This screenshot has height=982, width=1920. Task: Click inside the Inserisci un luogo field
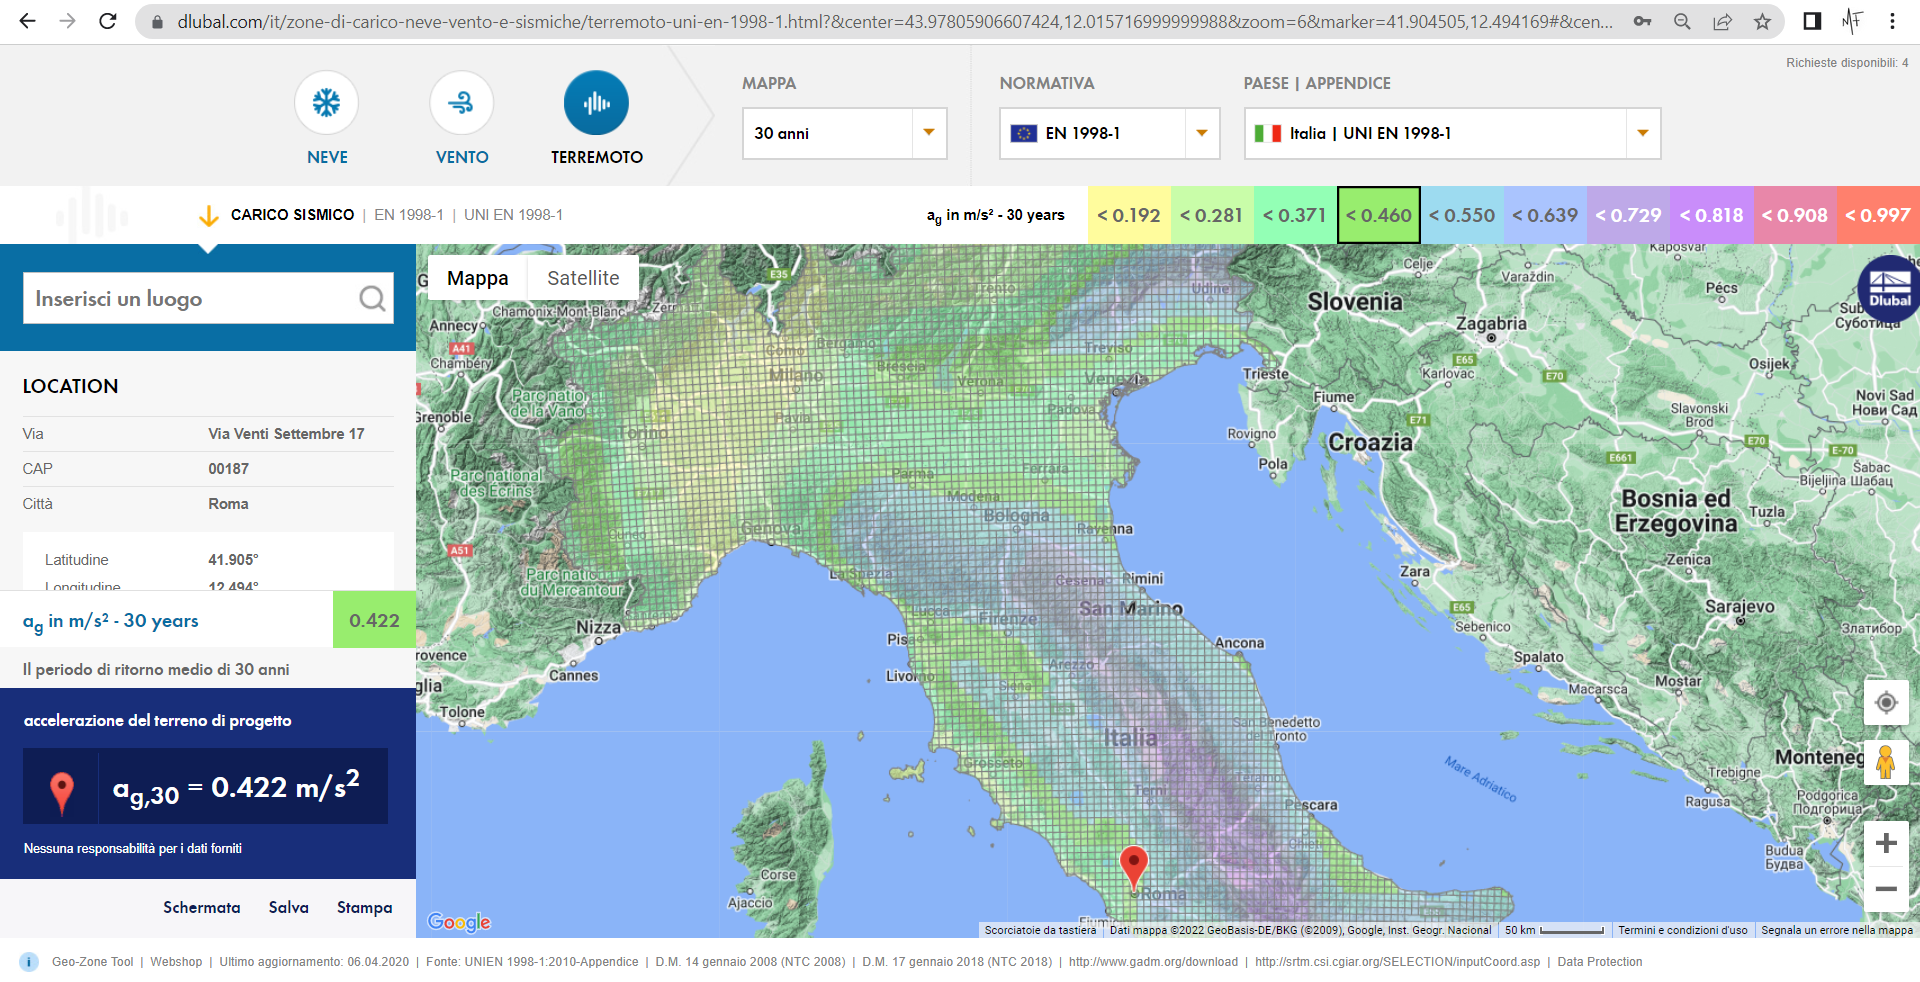pyautogui.click(x=180, y=298)
